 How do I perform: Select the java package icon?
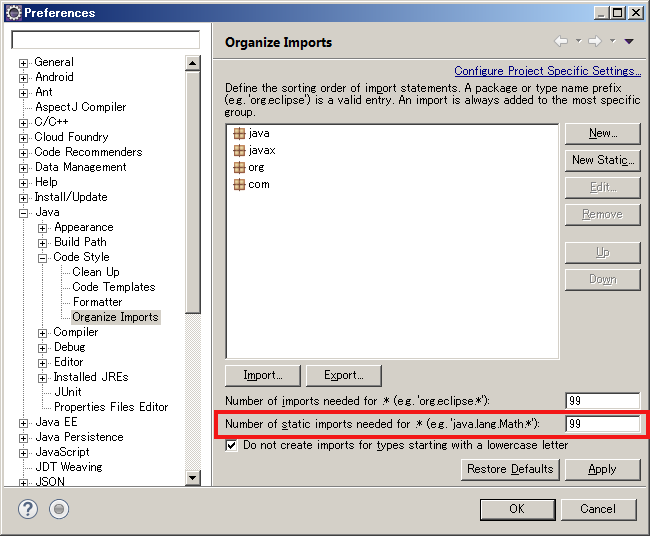(x=239, y=133)
